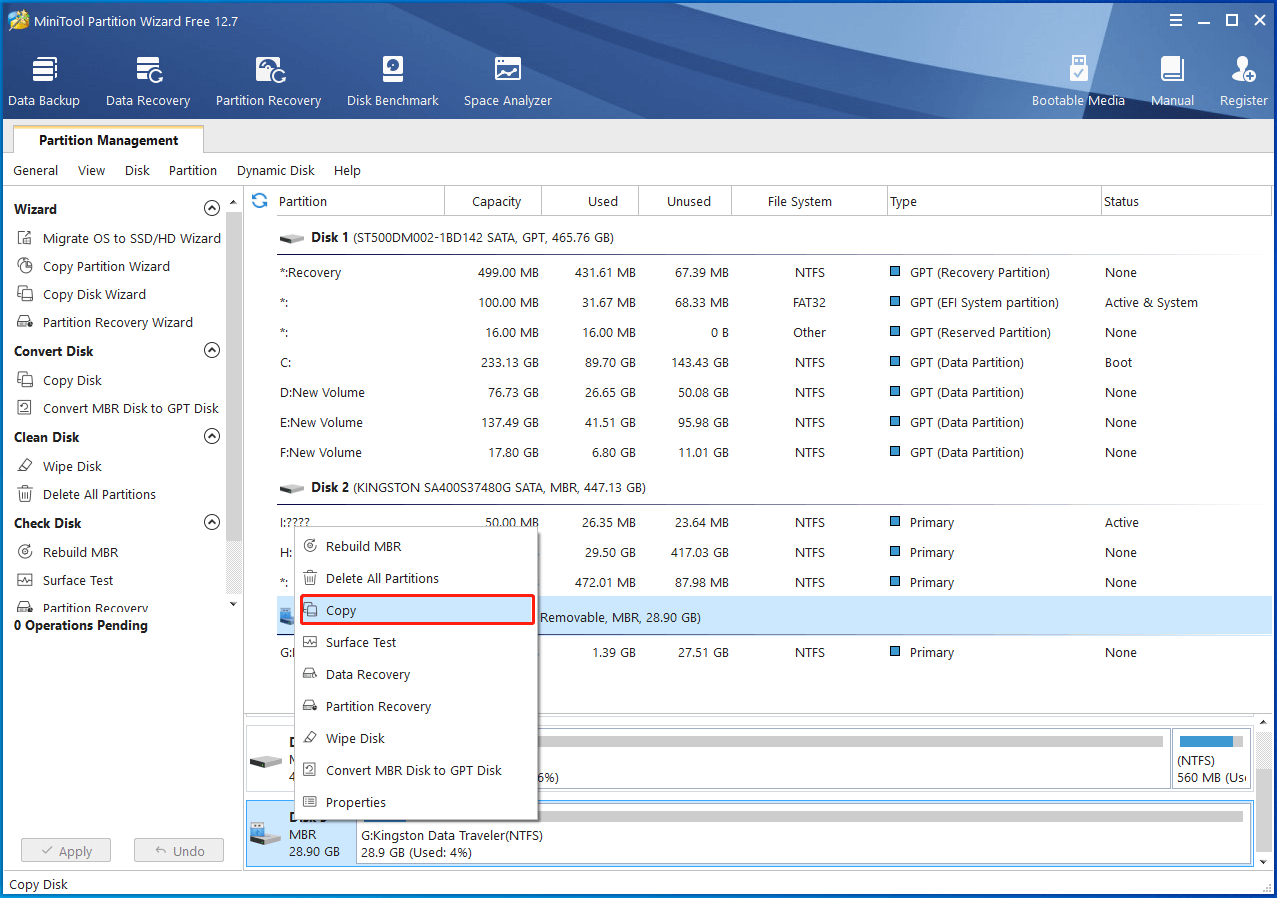
Task: Open the Manual
Action: point(1172,82)
